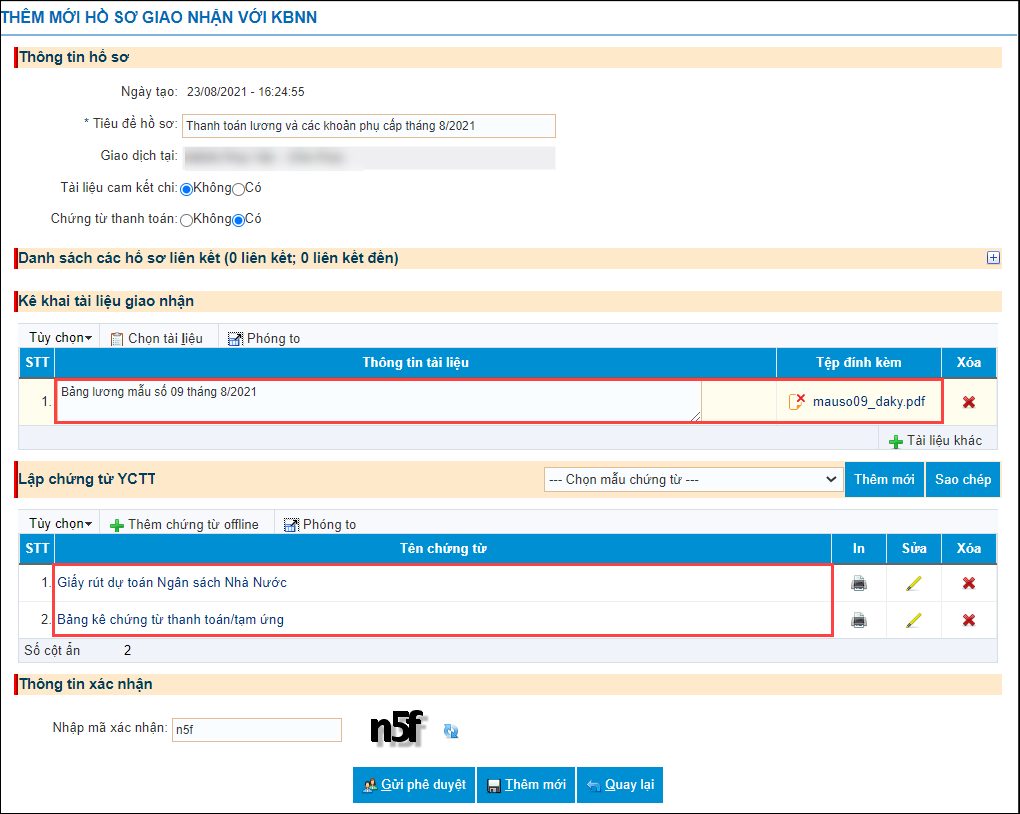Click Chọn tài liệu toolbar item
The image size is (1020, 814).
coord(157,338)
